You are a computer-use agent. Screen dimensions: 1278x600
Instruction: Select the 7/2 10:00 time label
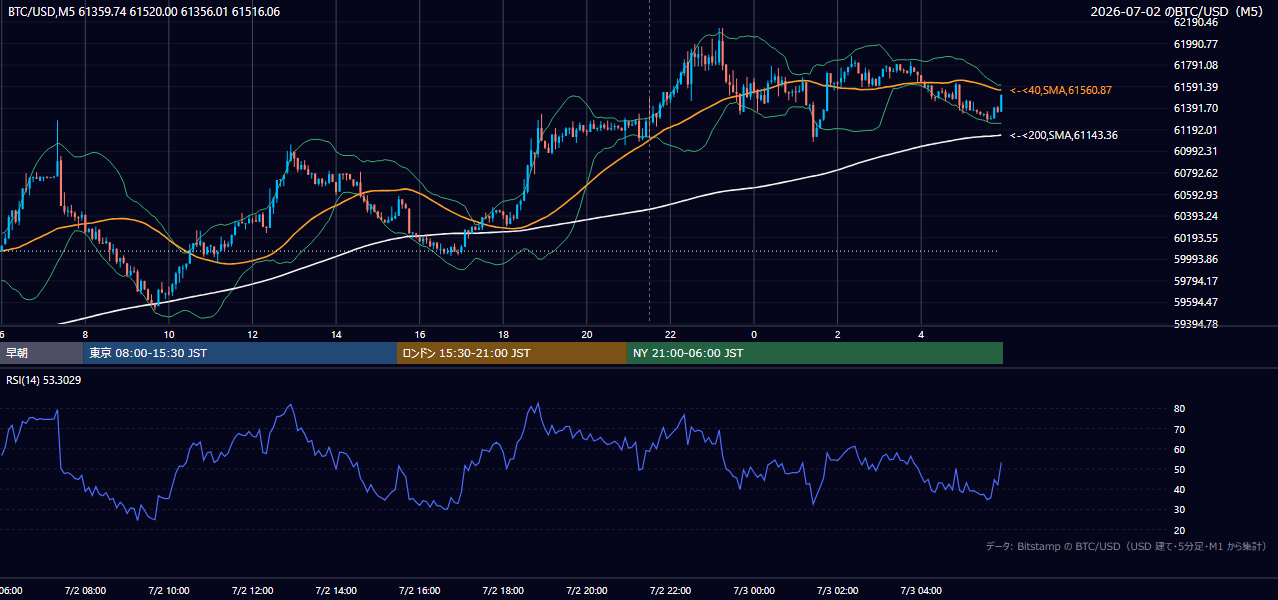169,591
